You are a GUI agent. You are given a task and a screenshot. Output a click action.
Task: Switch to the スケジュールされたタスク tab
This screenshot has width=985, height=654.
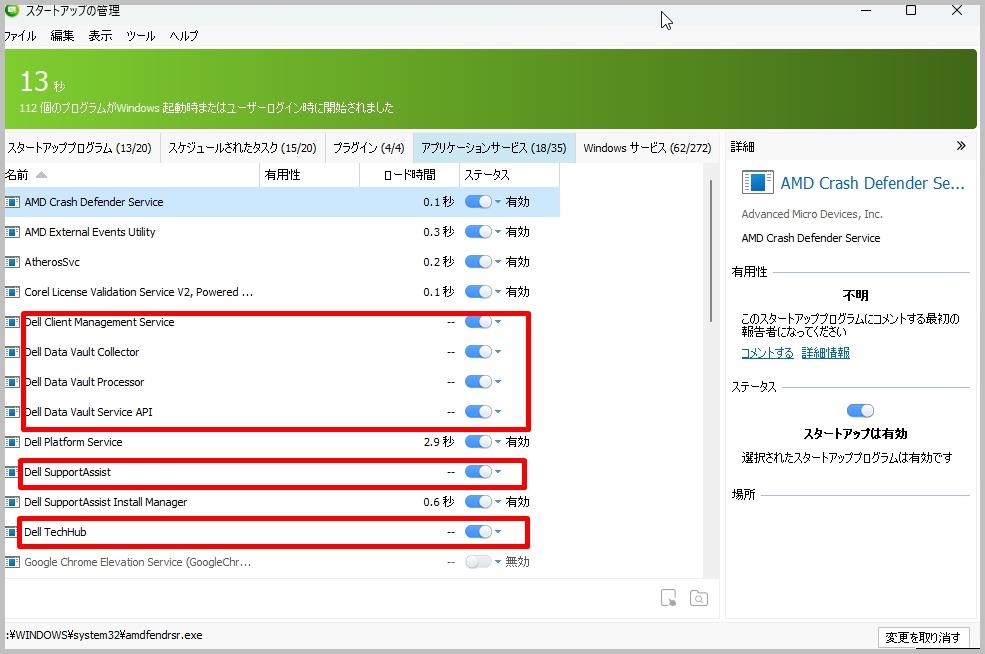coord(242,148)
